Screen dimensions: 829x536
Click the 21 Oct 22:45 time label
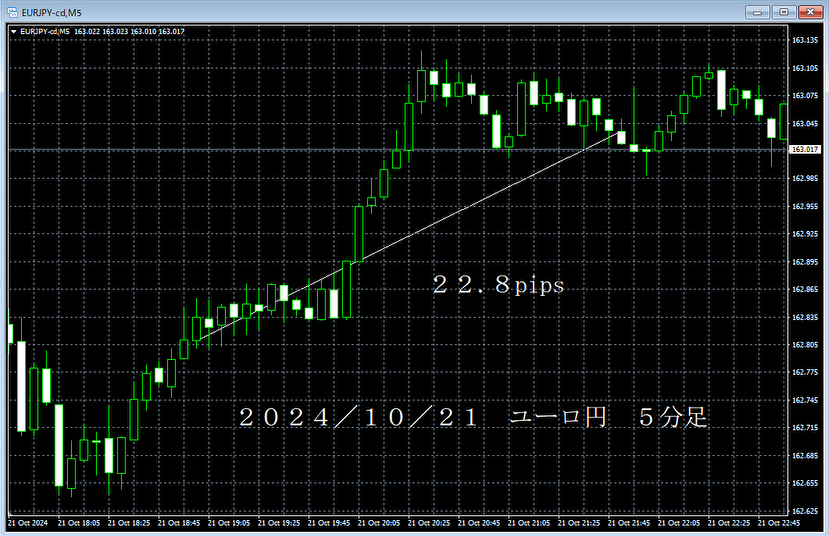(x=779, y=523)
